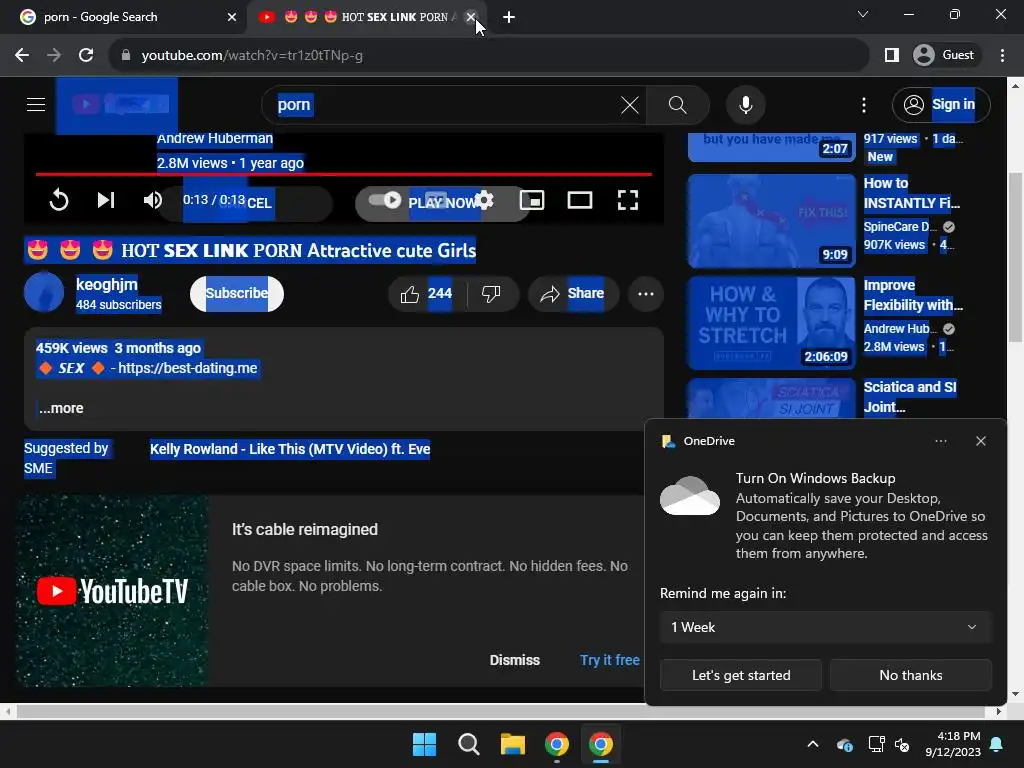Close the OneDrive notification

click(980, 441)
